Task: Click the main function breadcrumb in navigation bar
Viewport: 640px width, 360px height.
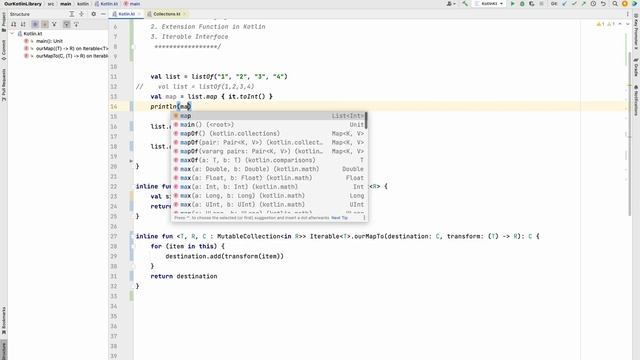Action: pos(132,4)
